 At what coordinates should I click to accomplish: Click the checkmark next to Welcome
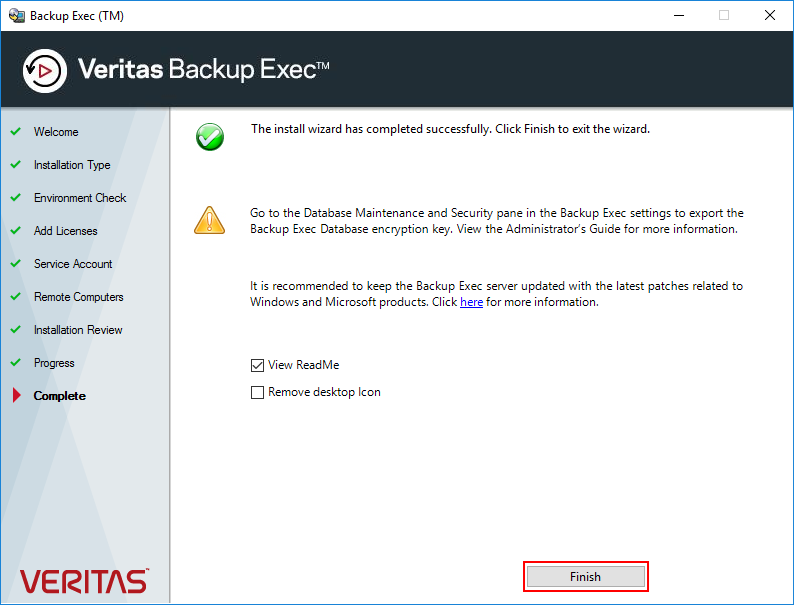(16, 131)
